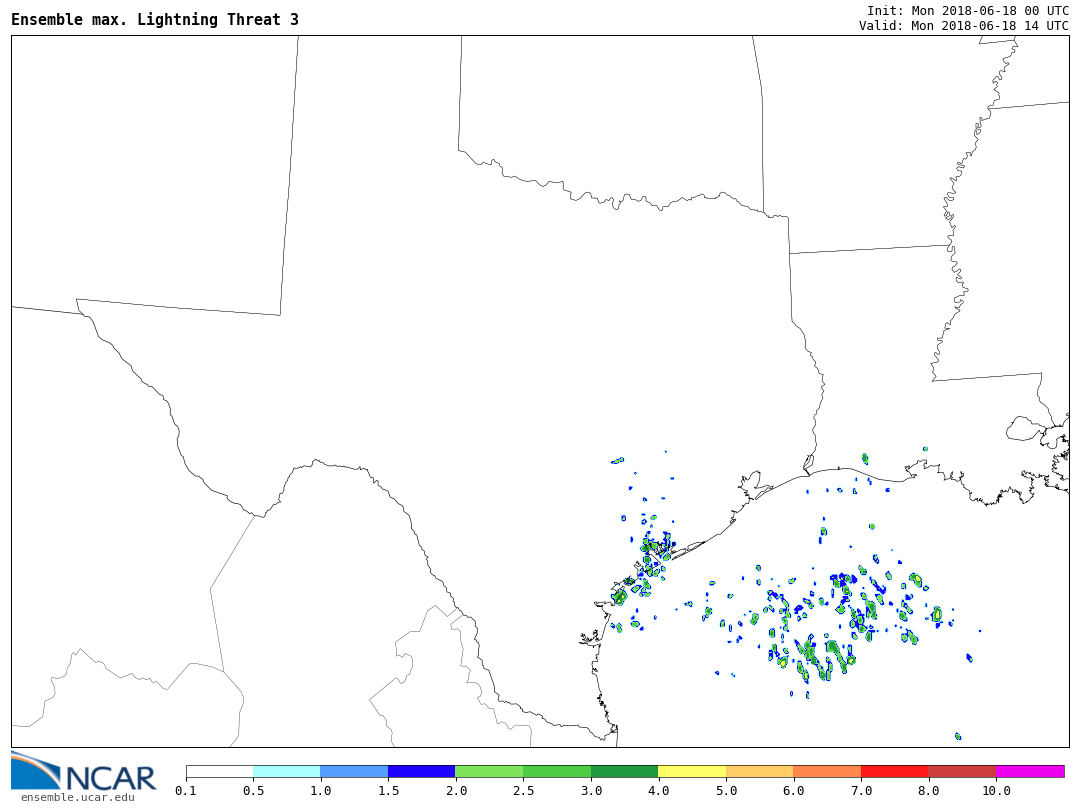Screen dimensions: 1080x810
Task: Click the '5.0' tick label on the legend
Action: click(x=726, y=791)
